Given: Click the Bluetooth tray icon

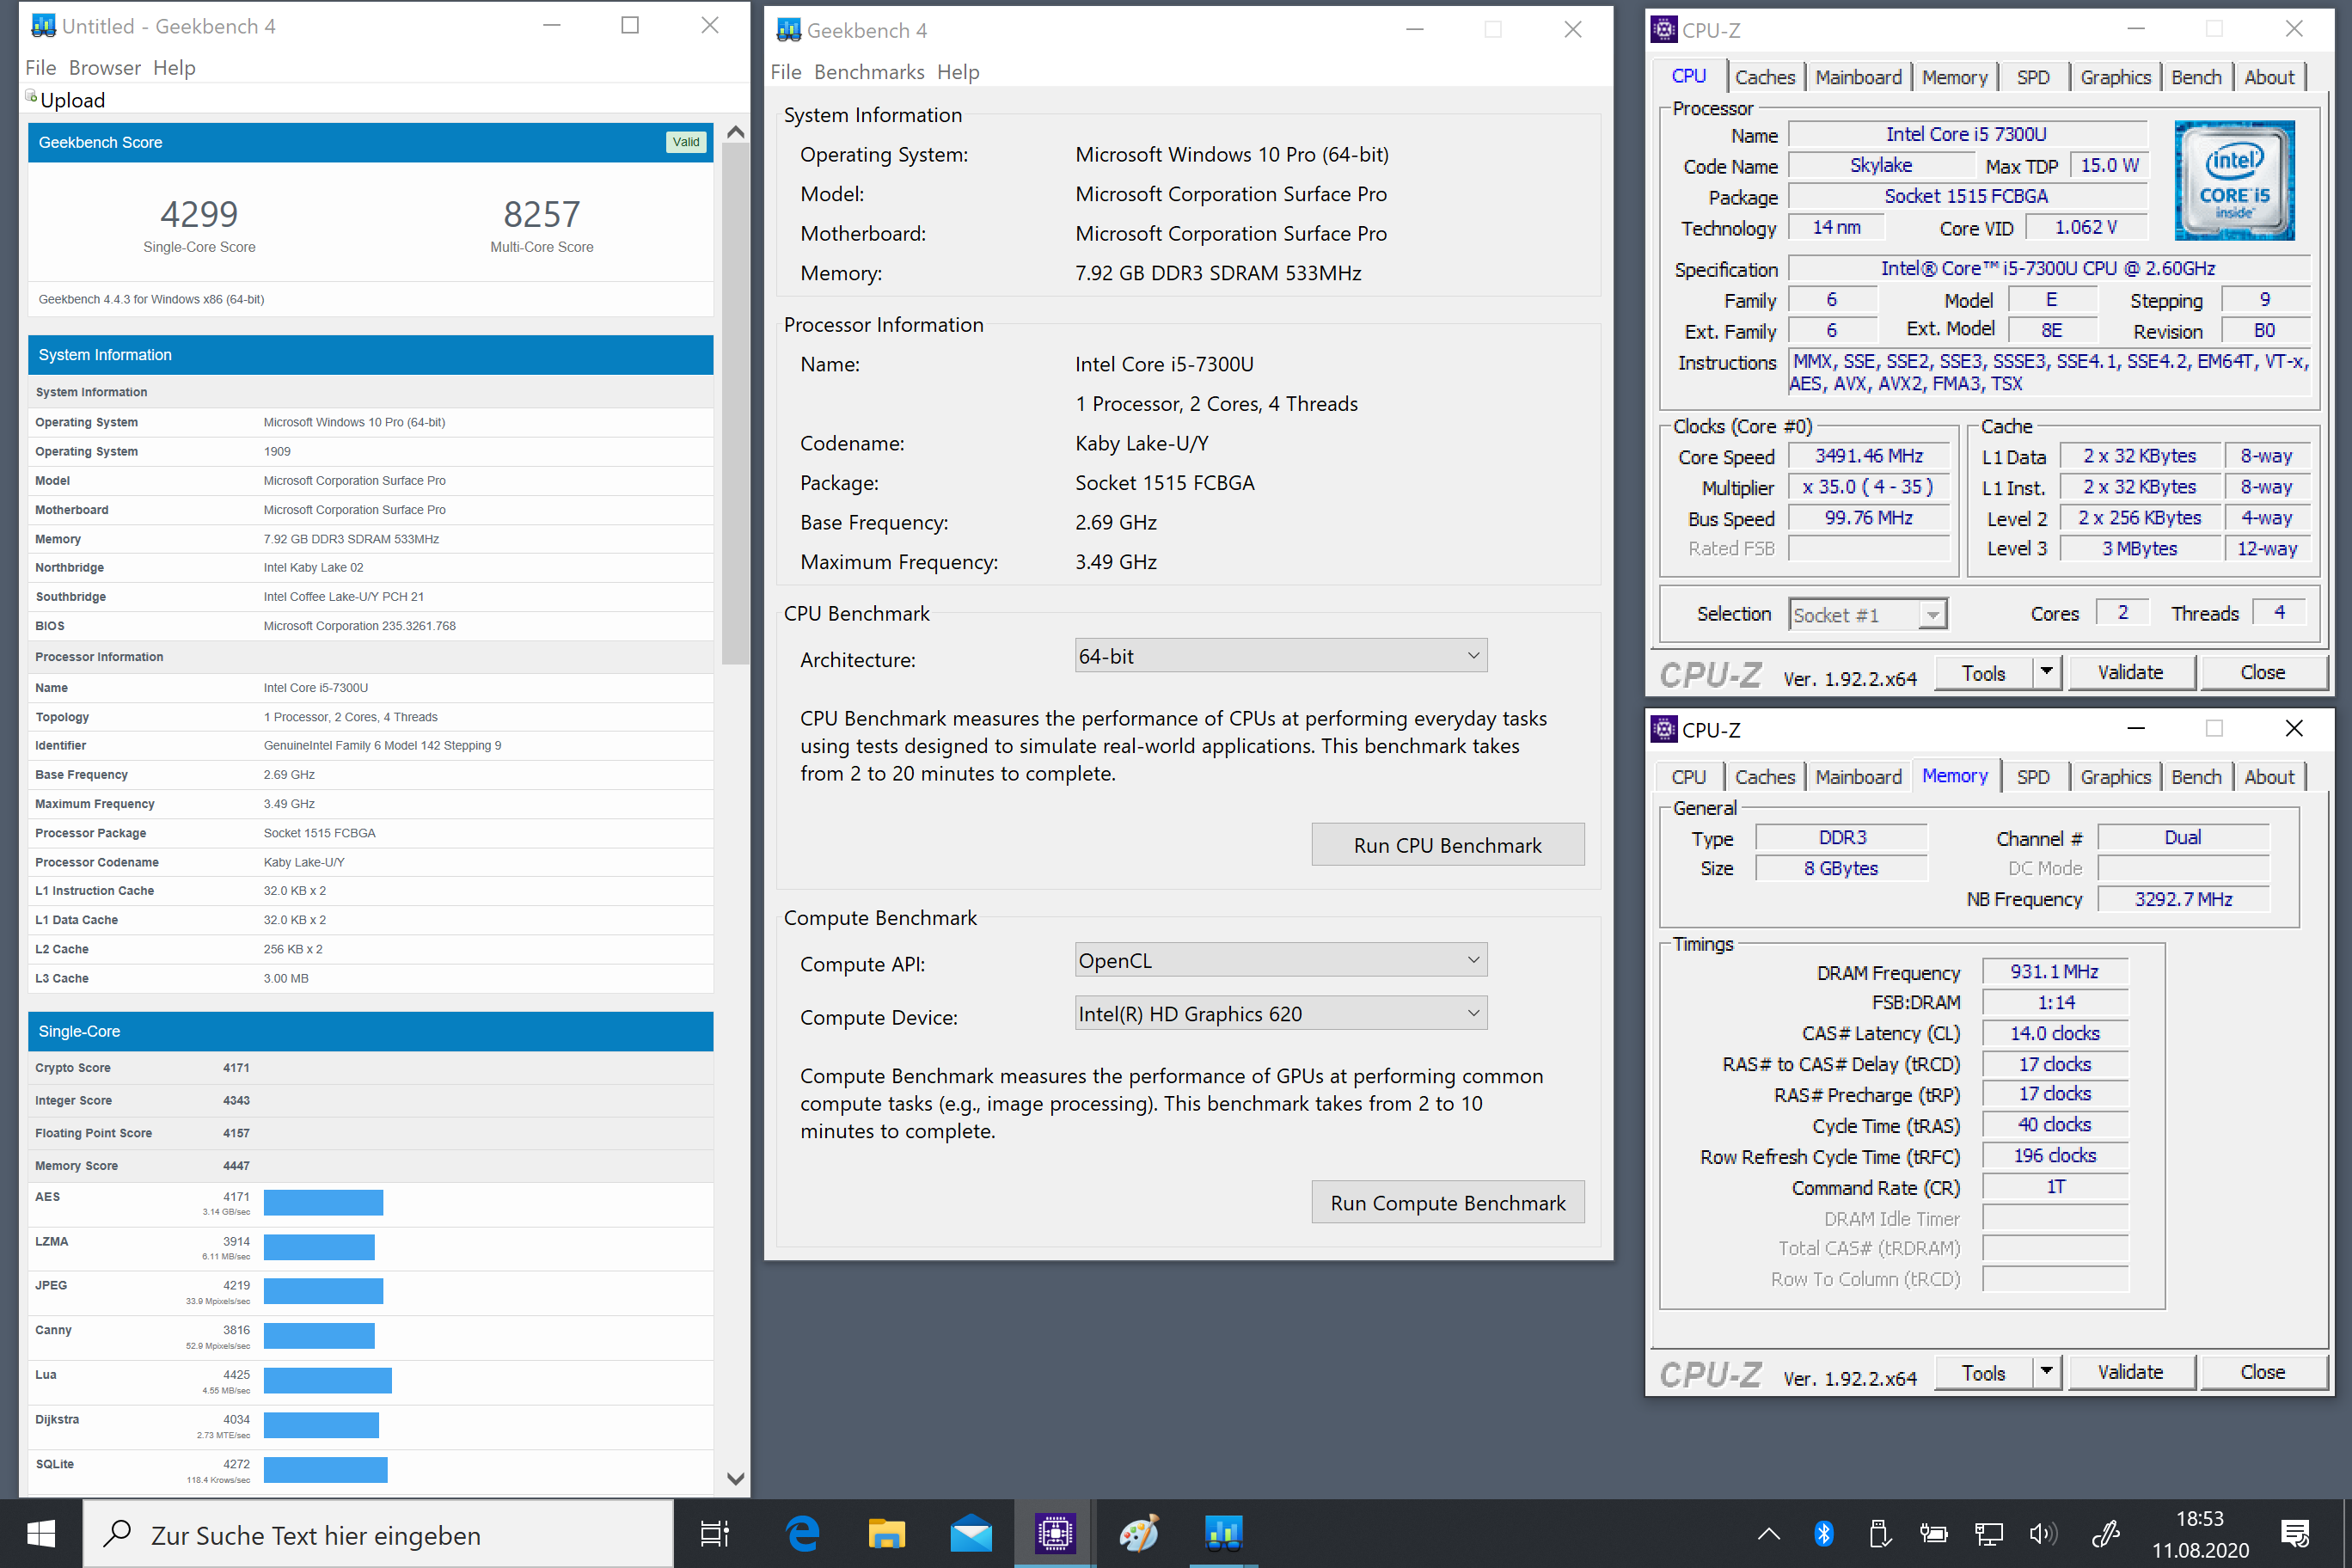Looking at the screenshot, I should click(1823, 1533).
